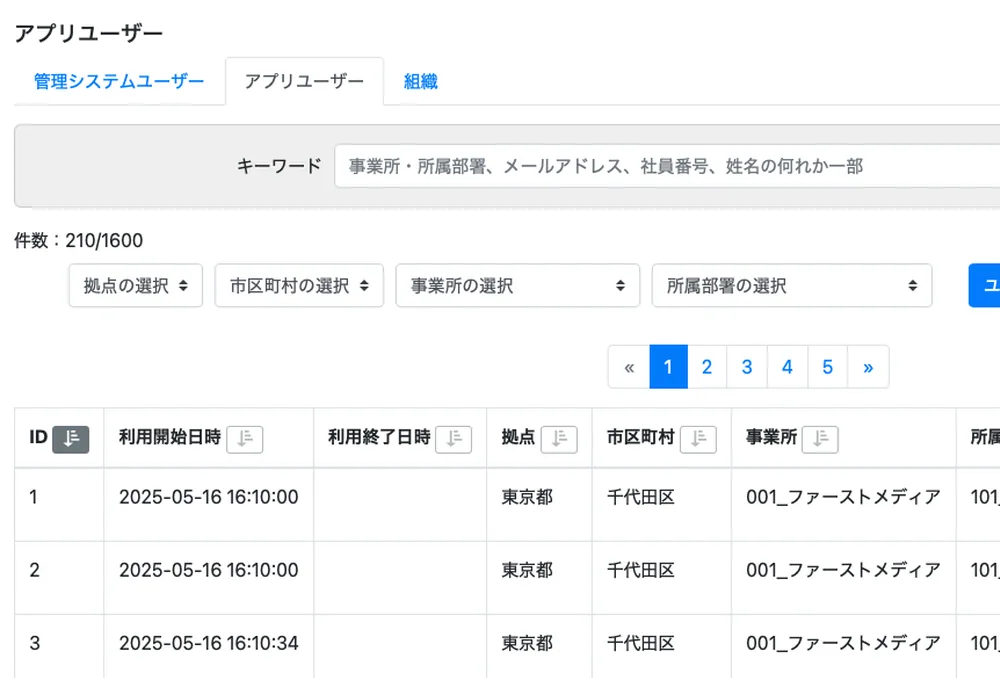Go to previous page with « button

629,367
